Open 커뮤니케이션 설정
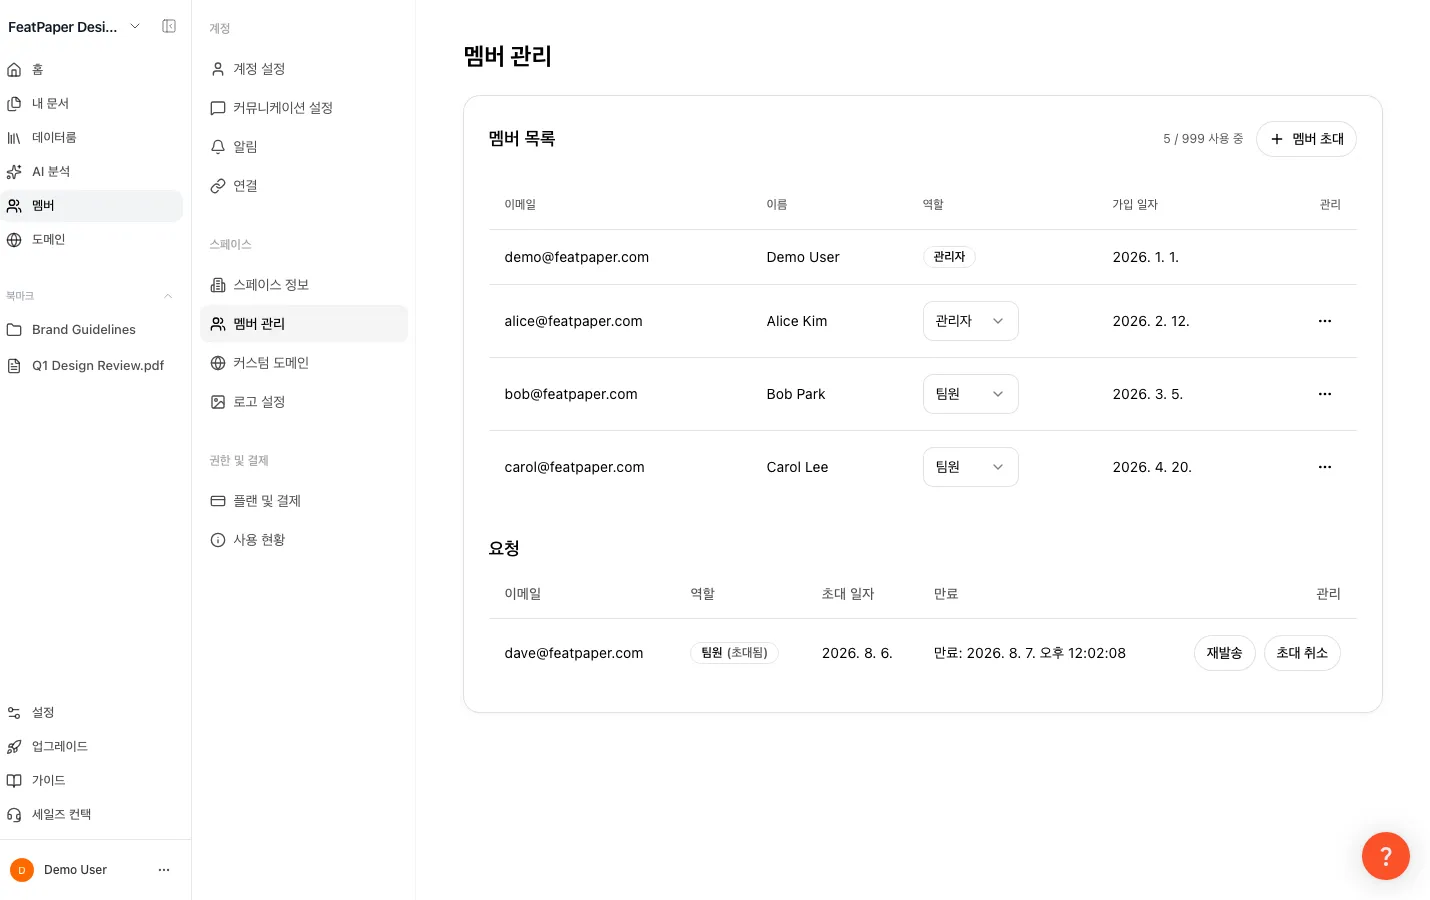This screenshot has width=1430, height=900. 304,108
